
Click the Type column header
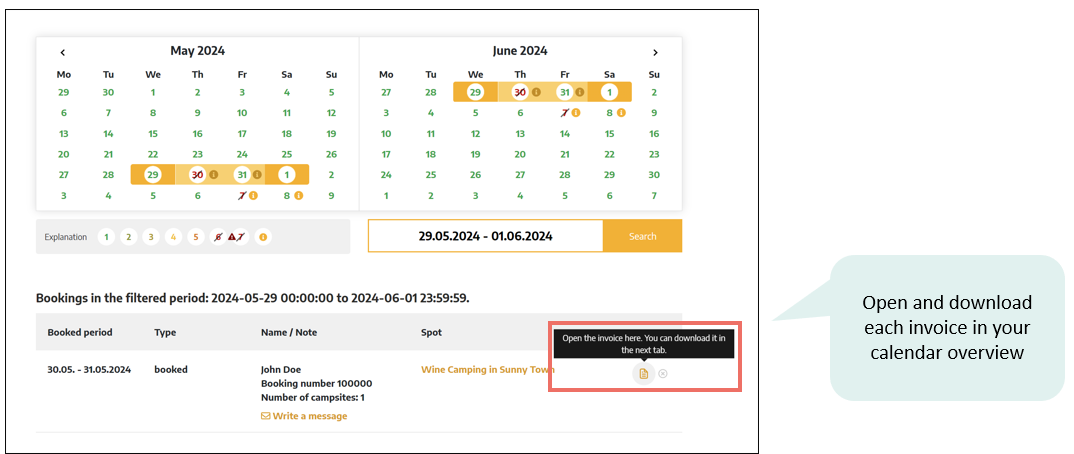(x=165, y=332)
